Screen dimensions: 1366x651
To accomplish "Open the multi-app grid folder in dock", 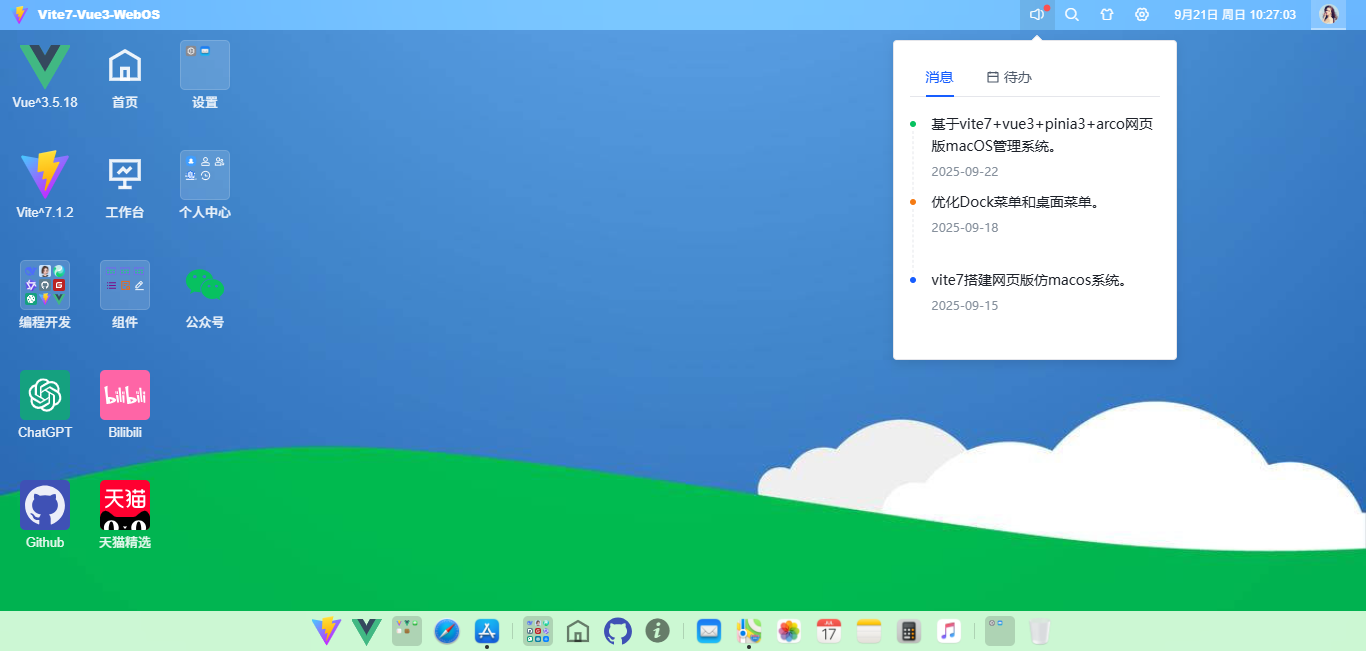I will click(x=538, y=631).
